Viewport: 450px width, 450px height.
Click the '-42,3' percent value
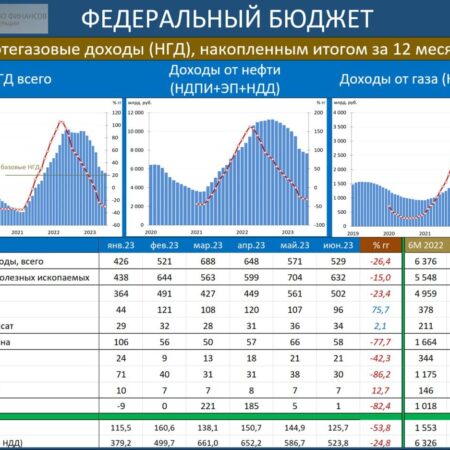click(380, 358)
